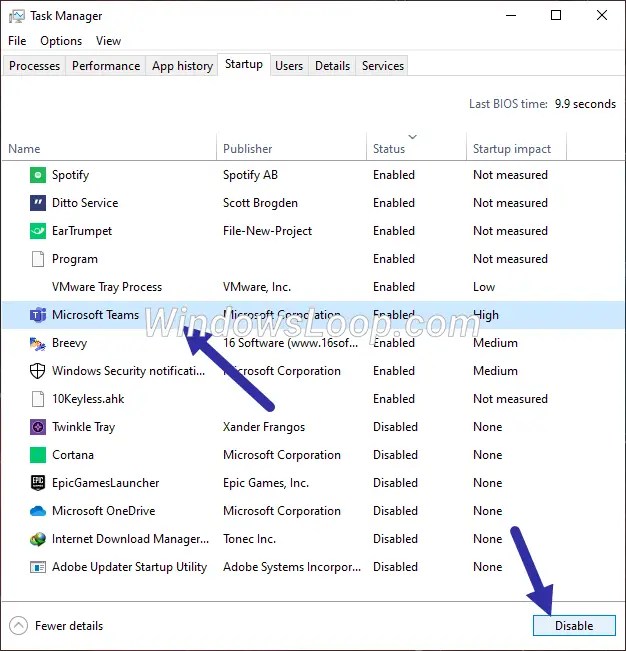Click the EarTrumpet icon
The width and height of the screenshot is (626, 651).
38,231
